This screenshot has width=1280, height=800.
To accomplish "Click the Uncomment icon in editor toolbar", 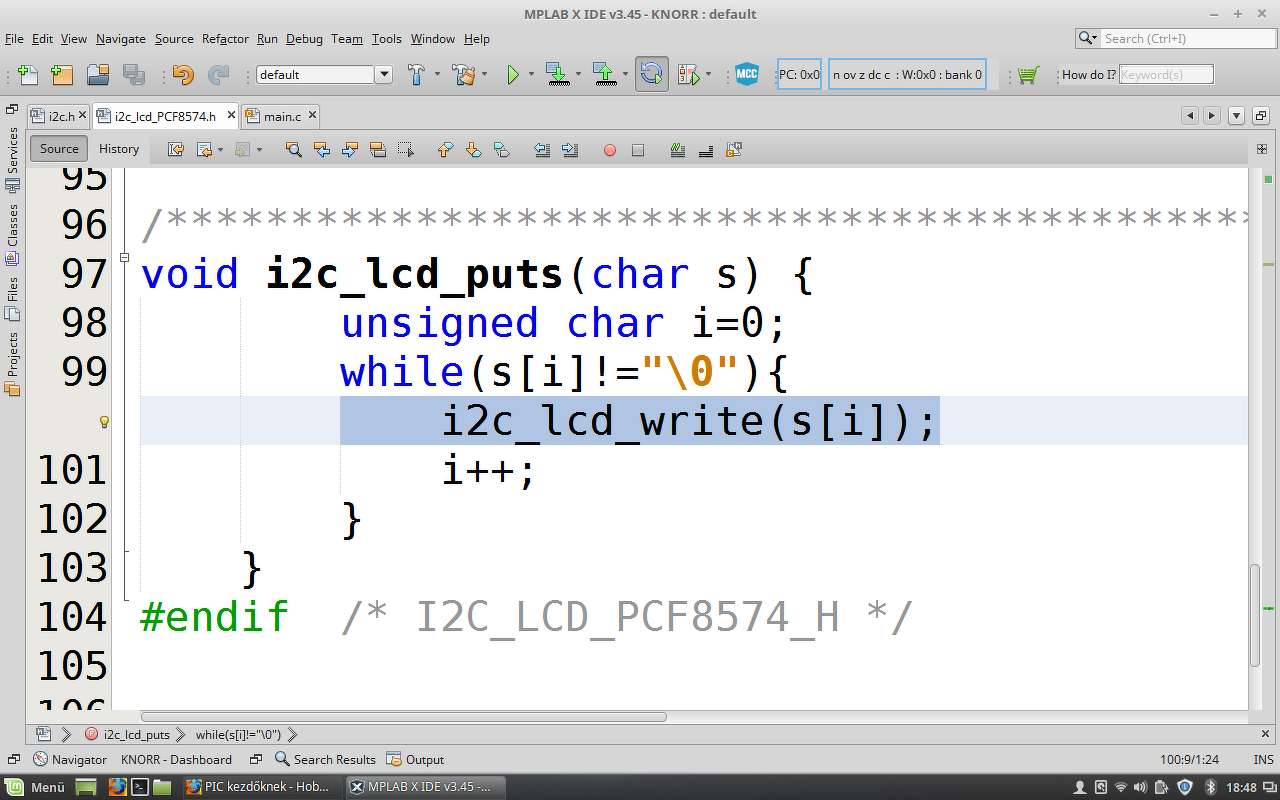I will click(x=706, y=150).
